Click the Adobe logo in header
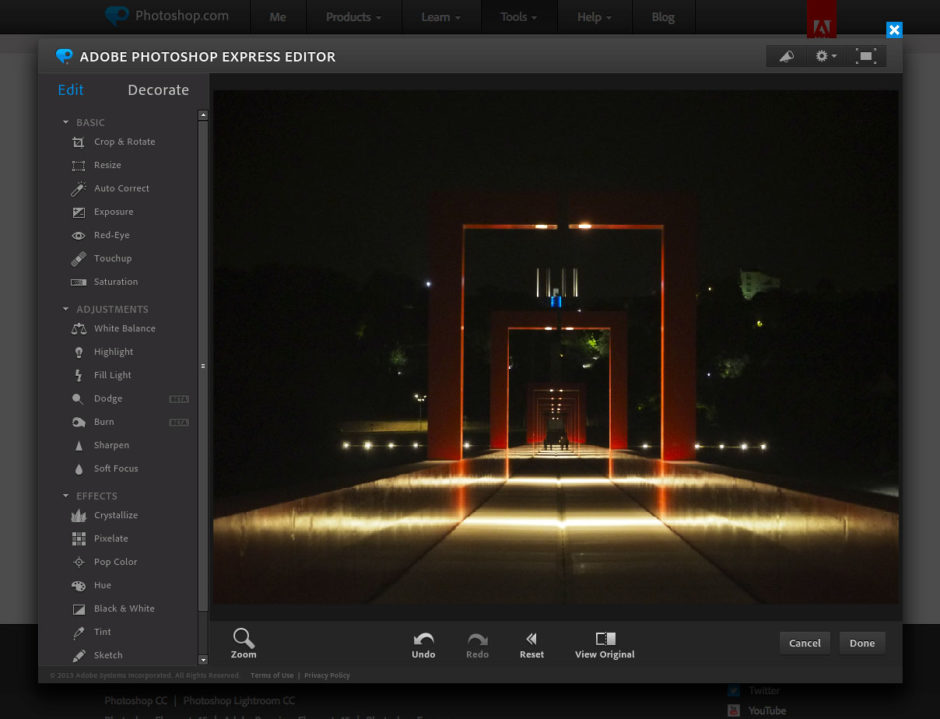 click(x=821, y=18)
